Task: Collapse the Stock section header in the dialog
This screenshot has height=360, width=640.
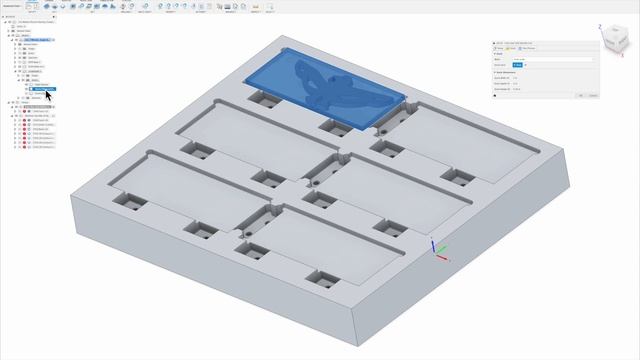Action: pos(498,54)
